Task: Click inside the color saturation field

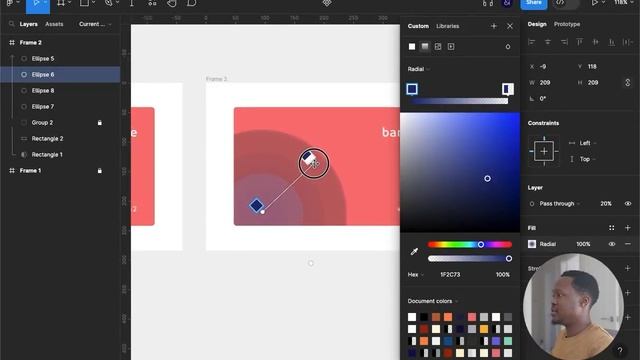Action: pyautogui.click(x=460, y=173)
